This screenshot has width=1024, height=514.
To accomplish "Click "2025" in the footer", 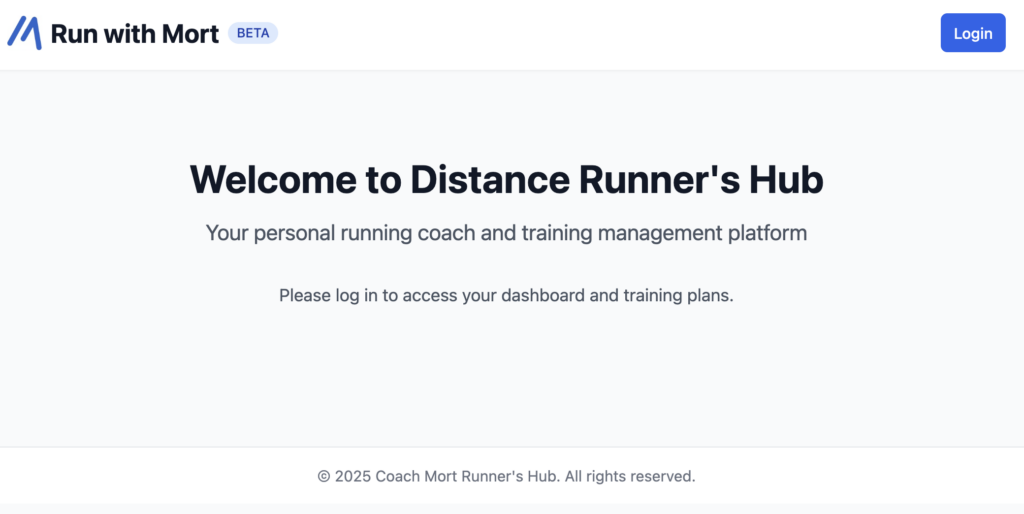I will click(353, 476).
